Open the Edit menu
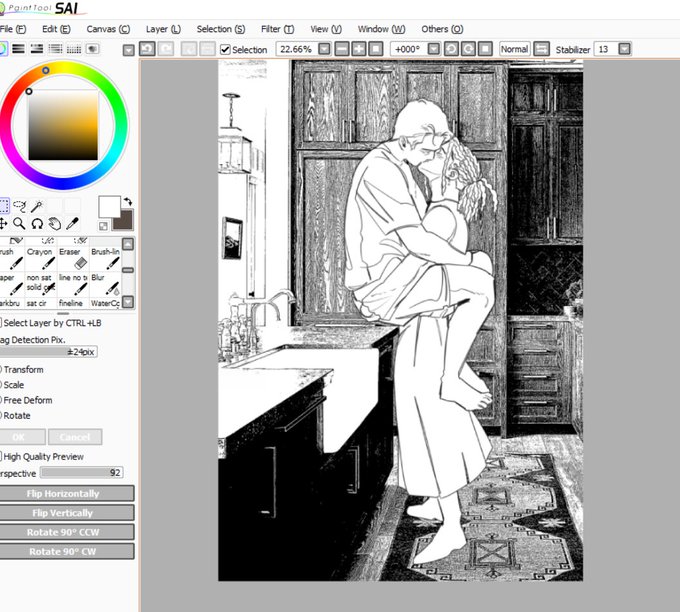This screenshot has height=612, width=680. point(56,29)
